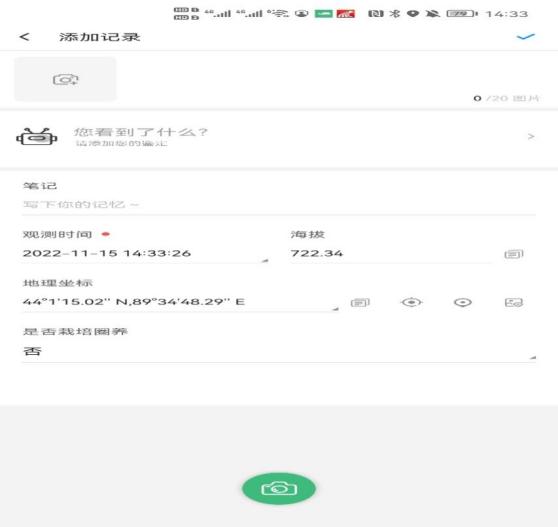The height and width of the screenshot is (527, 558).
Task: Pick location with the map target icon
Action: point(463,302)
